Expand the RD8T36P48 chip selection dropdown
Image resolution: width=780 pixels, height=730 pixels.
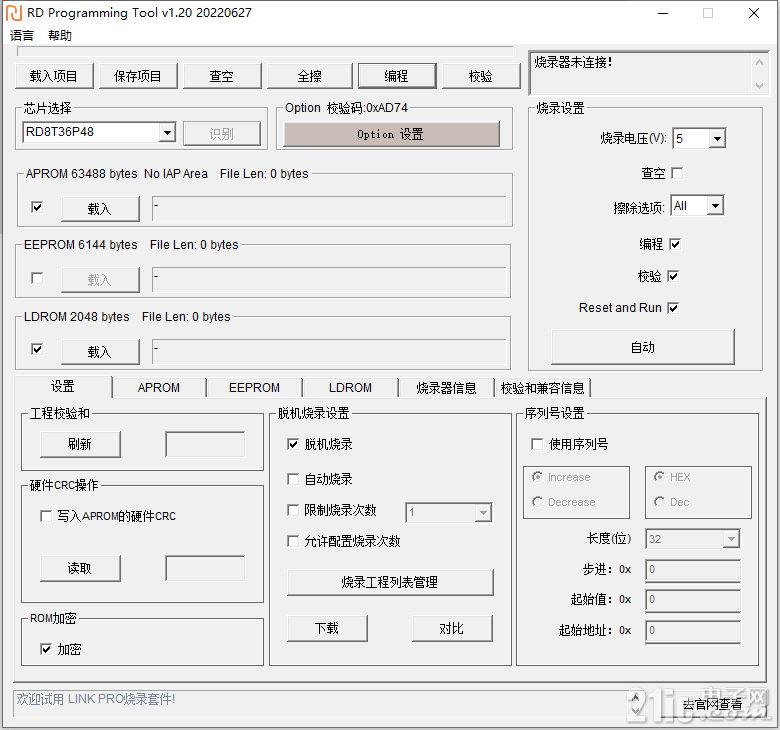(x=168, y=132)
